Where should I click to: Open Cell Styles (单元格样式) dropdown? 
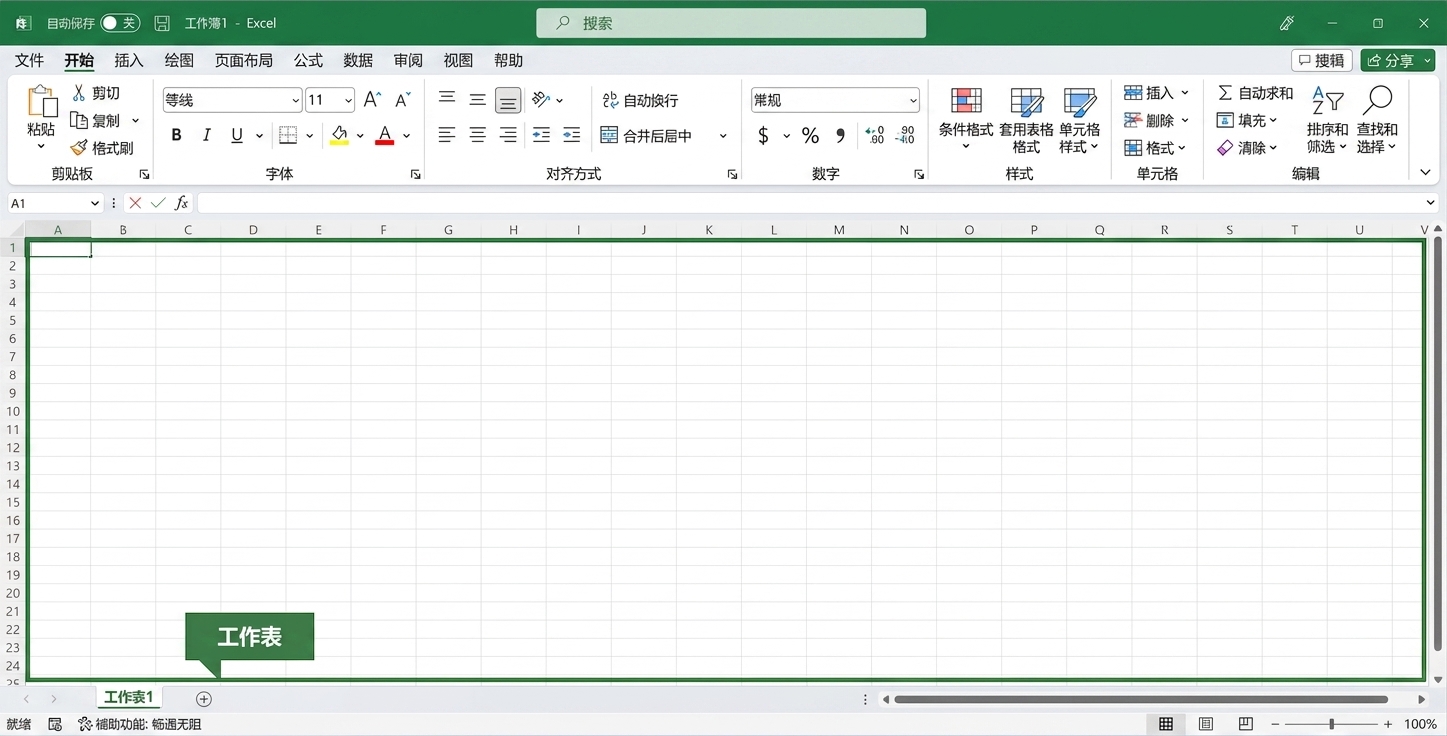1080,120
